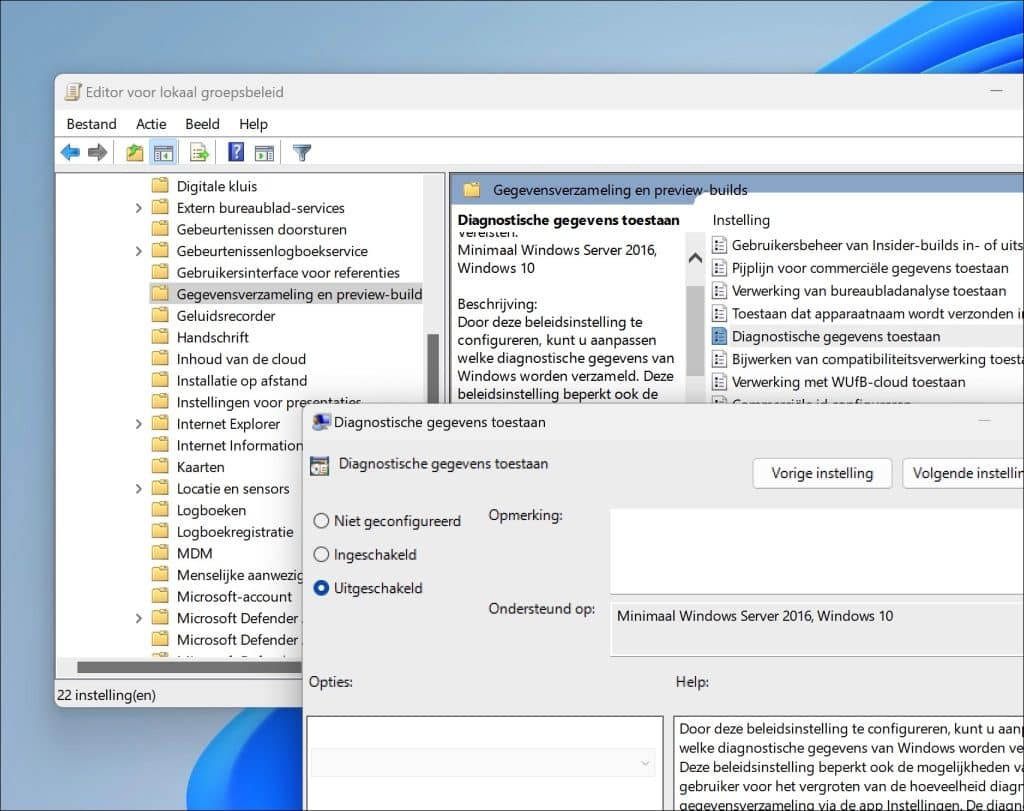Click the Kaarten folder icon
The height and width of the screenshot is (811, 1024).
160,466
